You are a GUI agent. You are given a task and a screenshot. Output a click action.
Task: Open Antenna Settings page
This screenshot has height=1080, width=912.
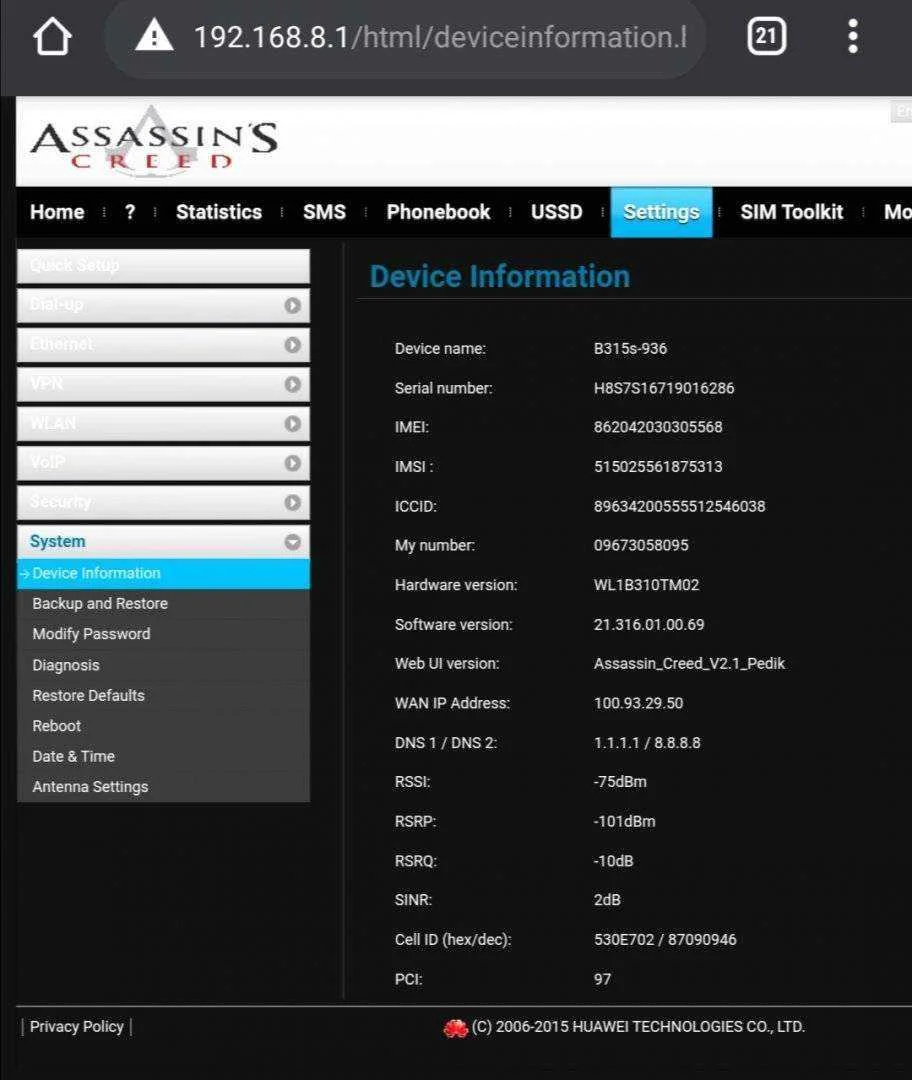point(90,787)
